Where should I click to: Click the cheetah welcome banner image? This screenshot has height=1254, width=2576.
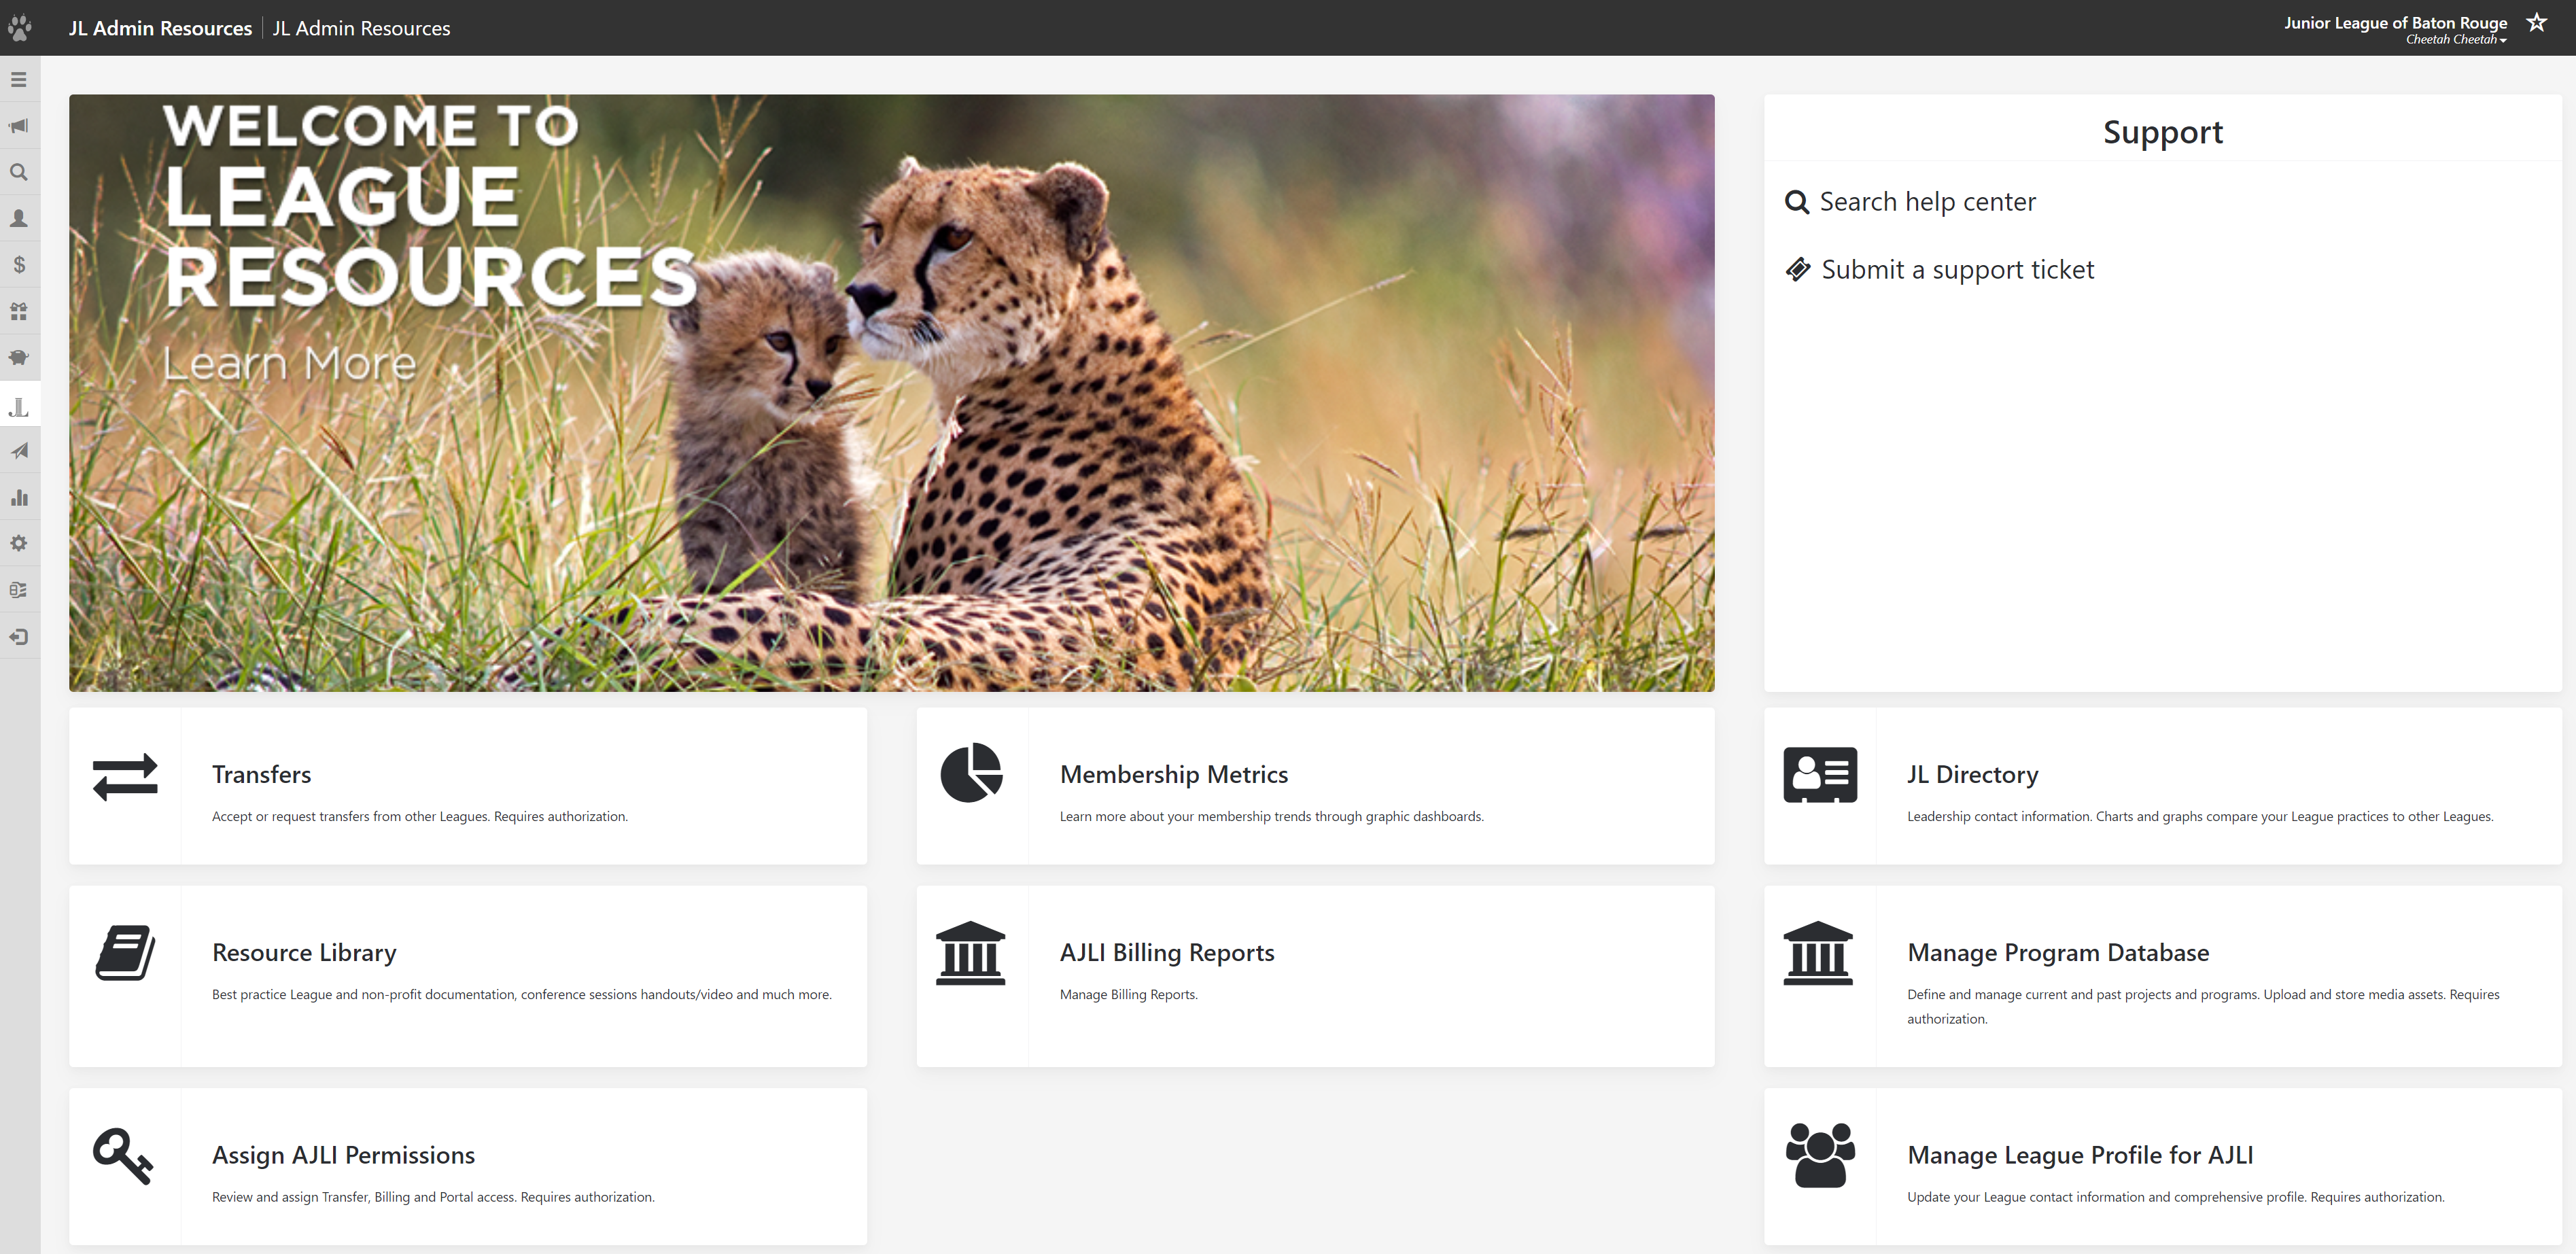pyautogui.click(x=891, y=392)
